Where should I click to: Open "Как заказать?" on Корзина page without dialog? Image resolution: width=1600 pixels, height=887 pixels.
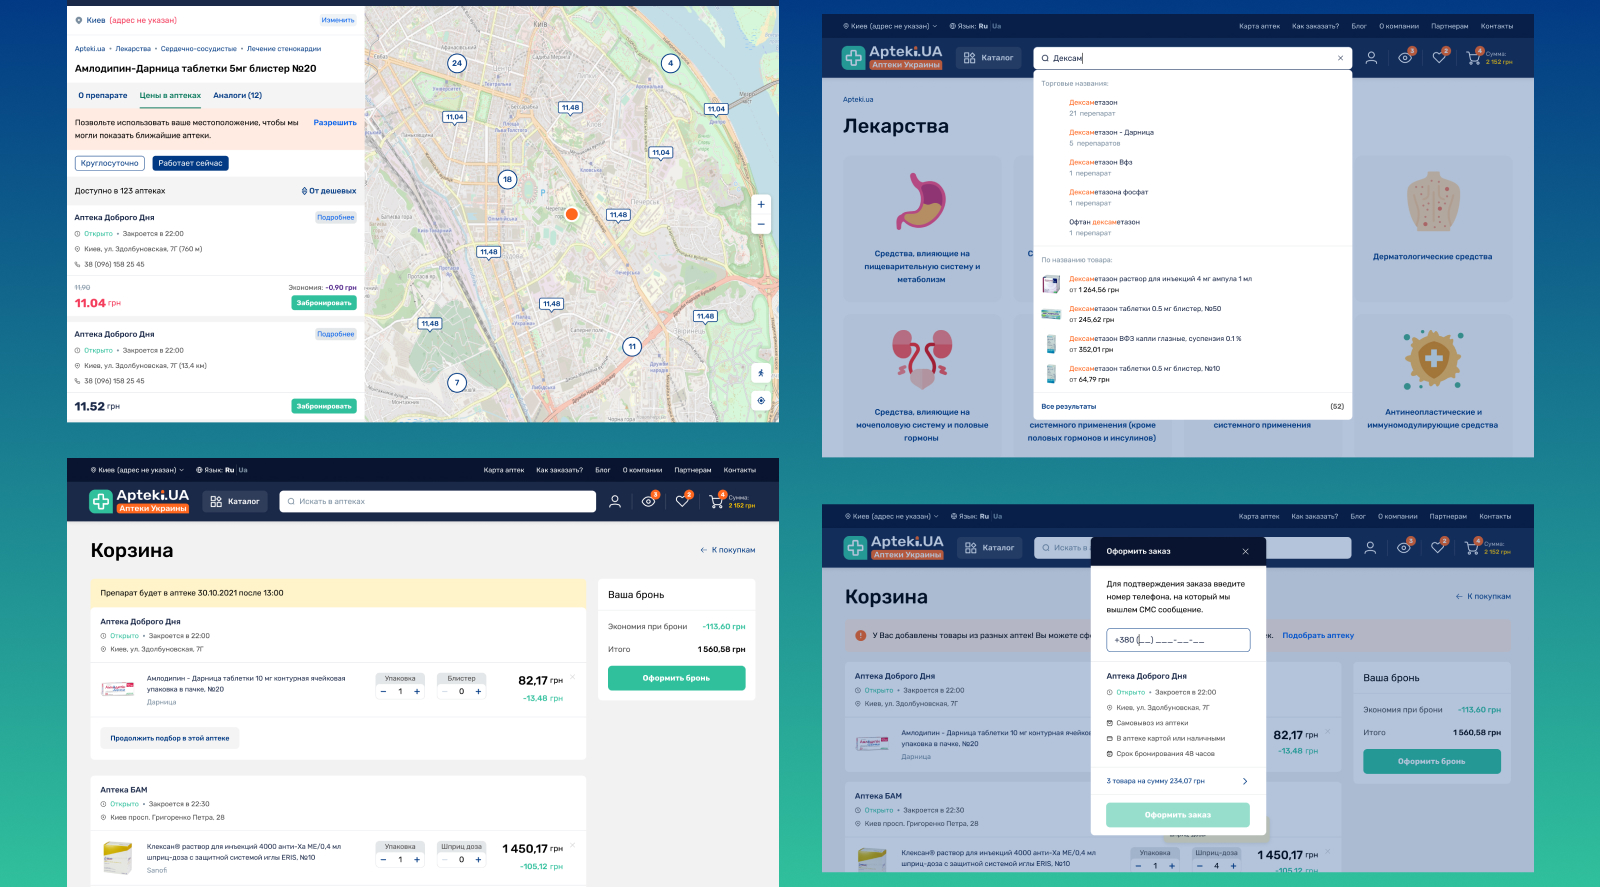coord(559,470)
